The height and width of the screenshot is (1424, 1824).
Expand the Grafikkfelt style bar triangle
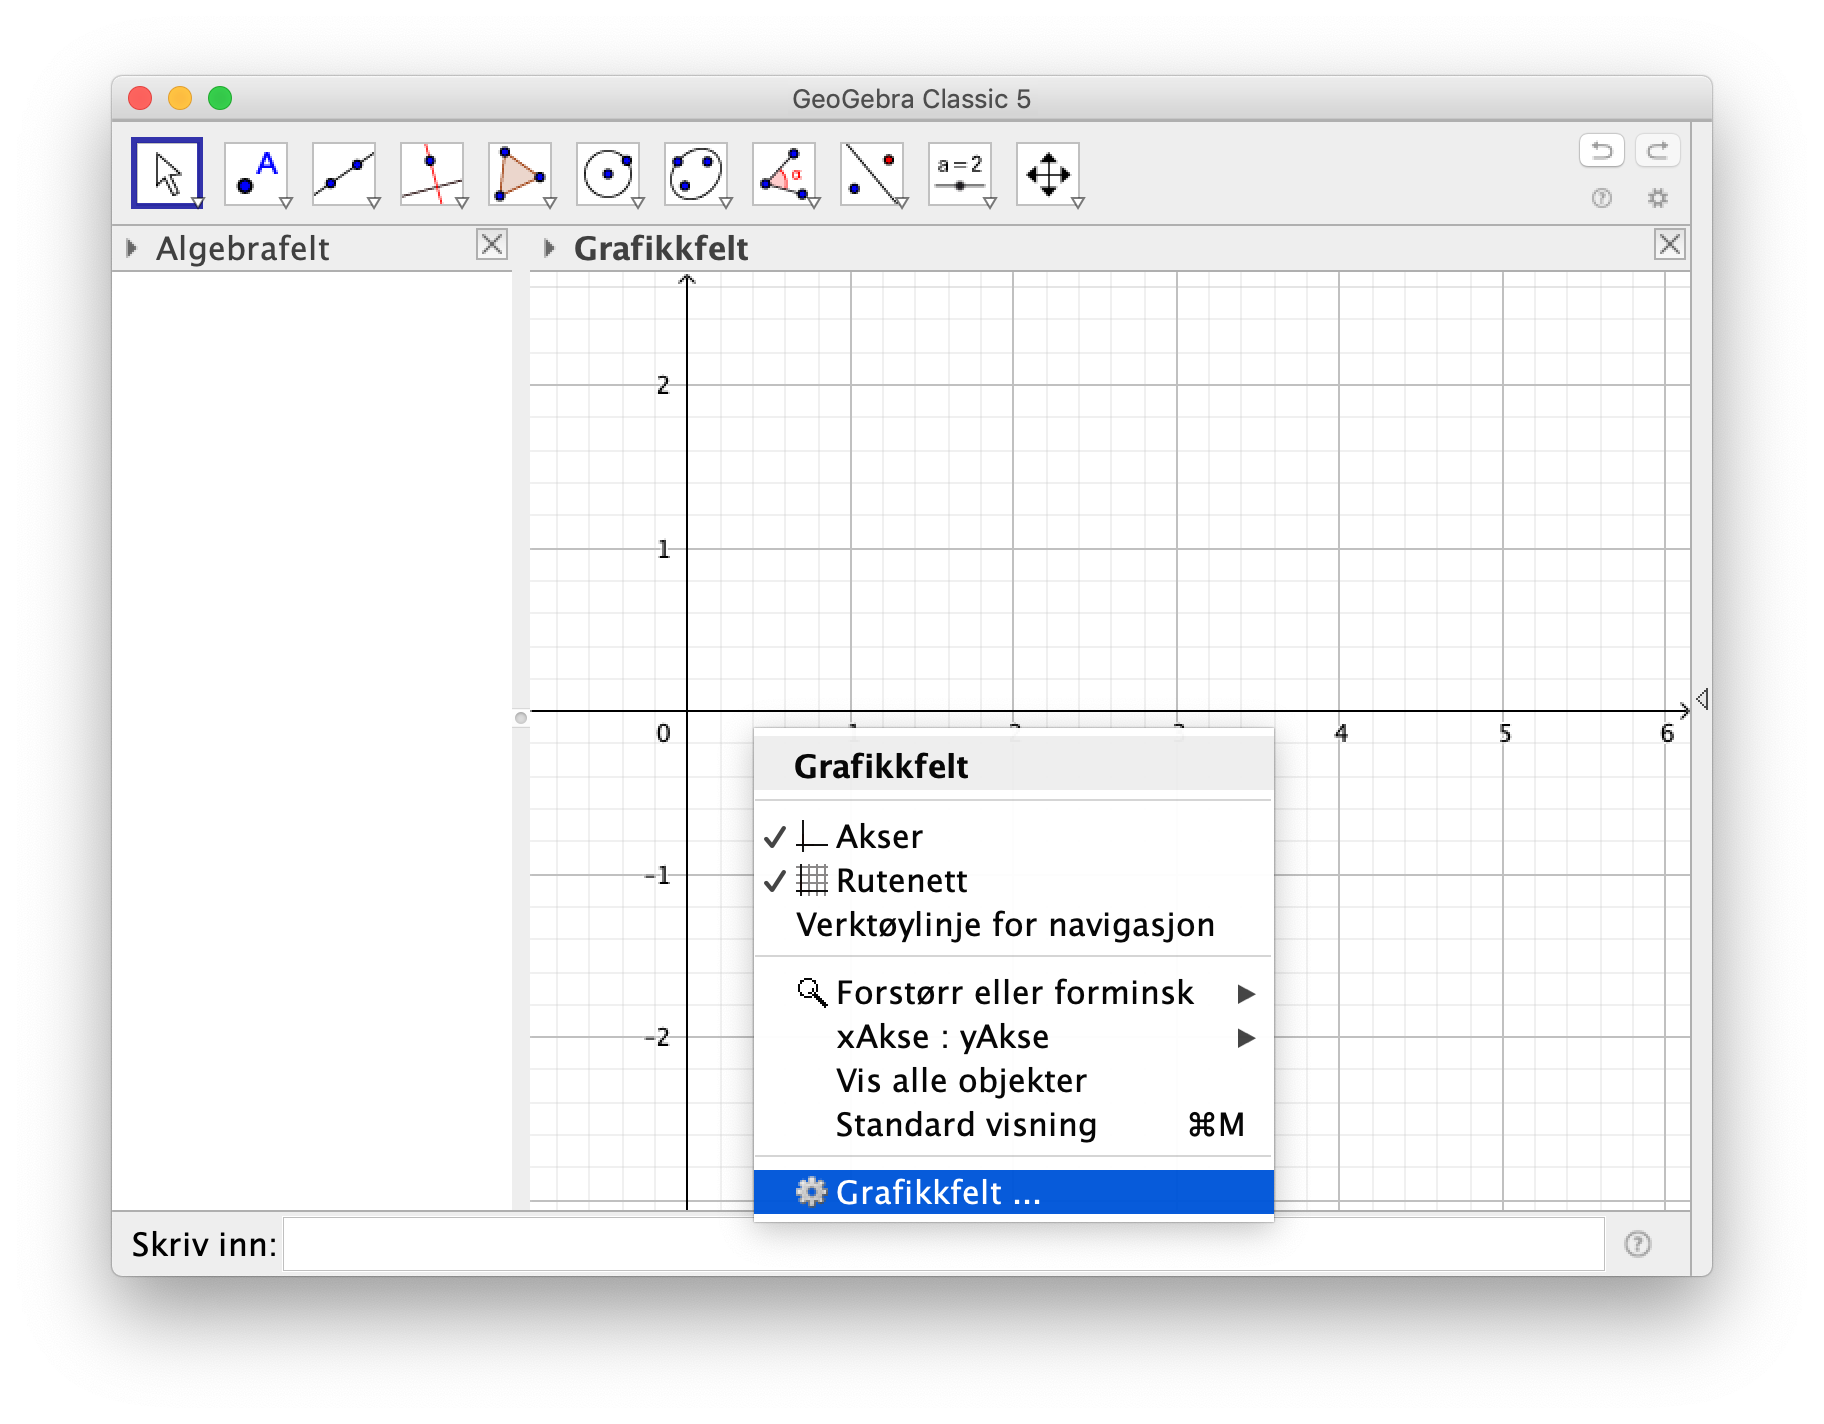point(549,248)
